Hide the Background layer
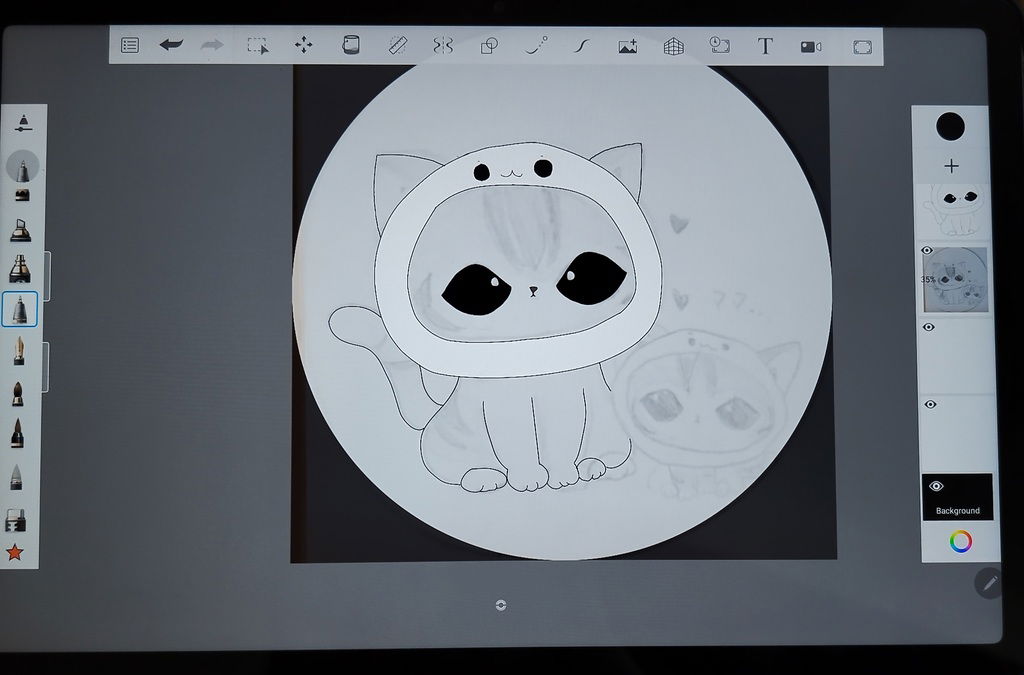The image size is (1024, 675). coord(936,486)
